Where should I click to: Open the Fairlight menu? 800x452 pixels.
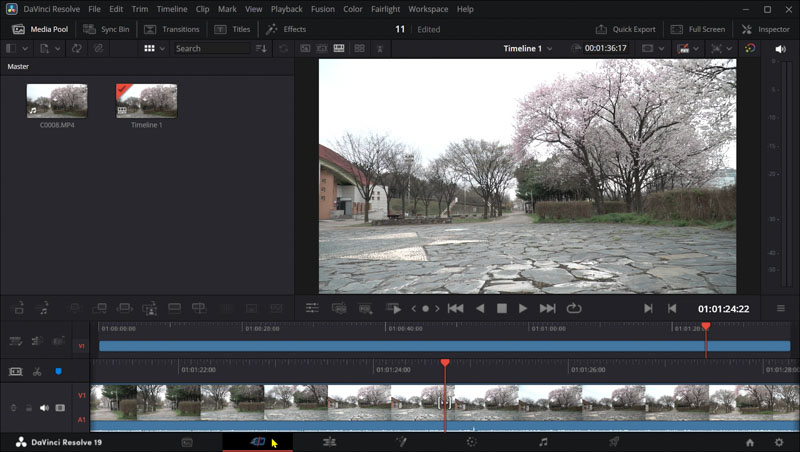click(x=386, y=9)
